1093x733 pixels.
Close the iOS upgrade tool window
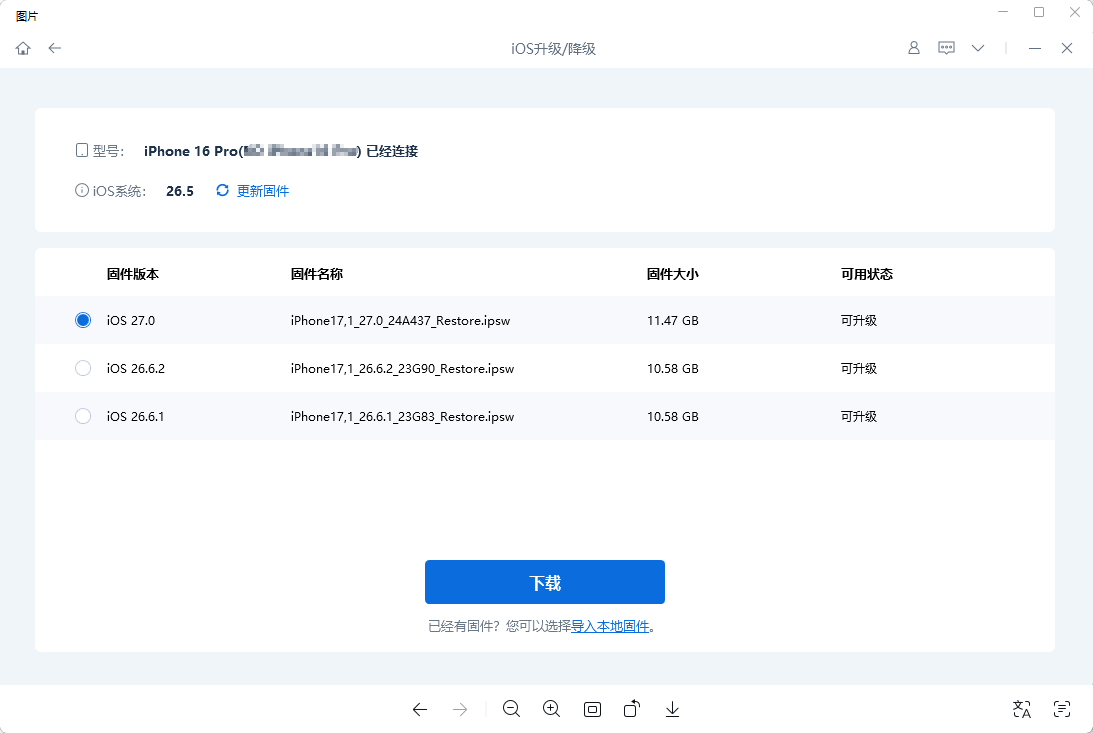1067,48
